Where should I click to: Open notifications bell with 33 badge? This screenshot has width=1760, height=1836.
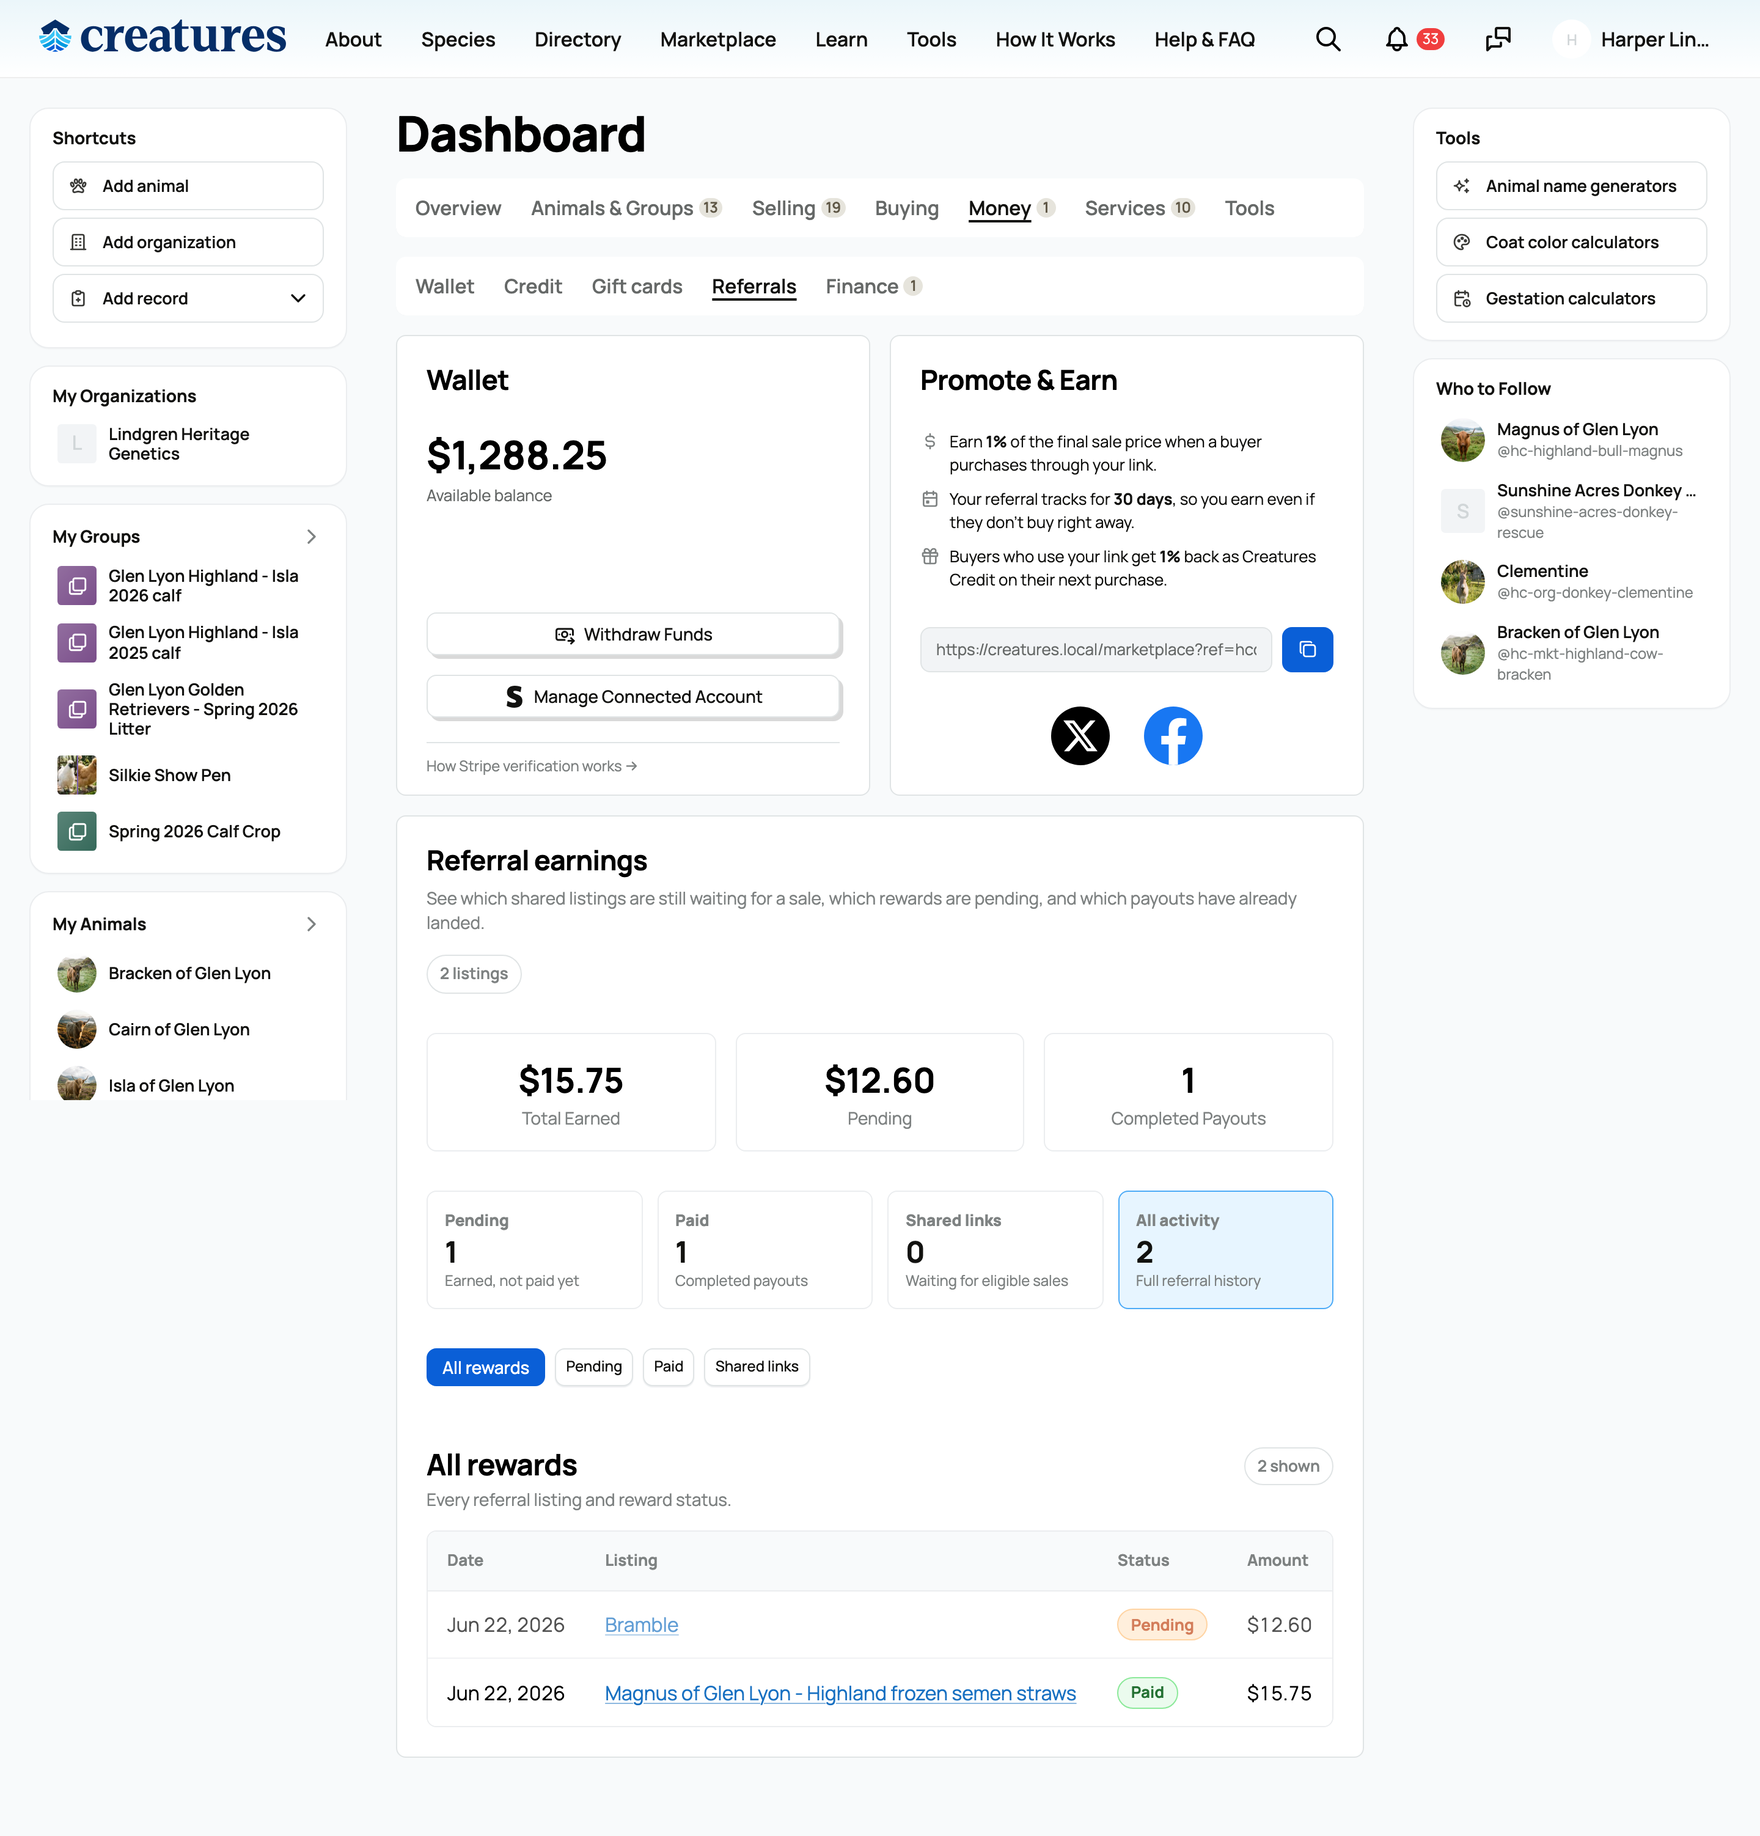point(1413,39)
